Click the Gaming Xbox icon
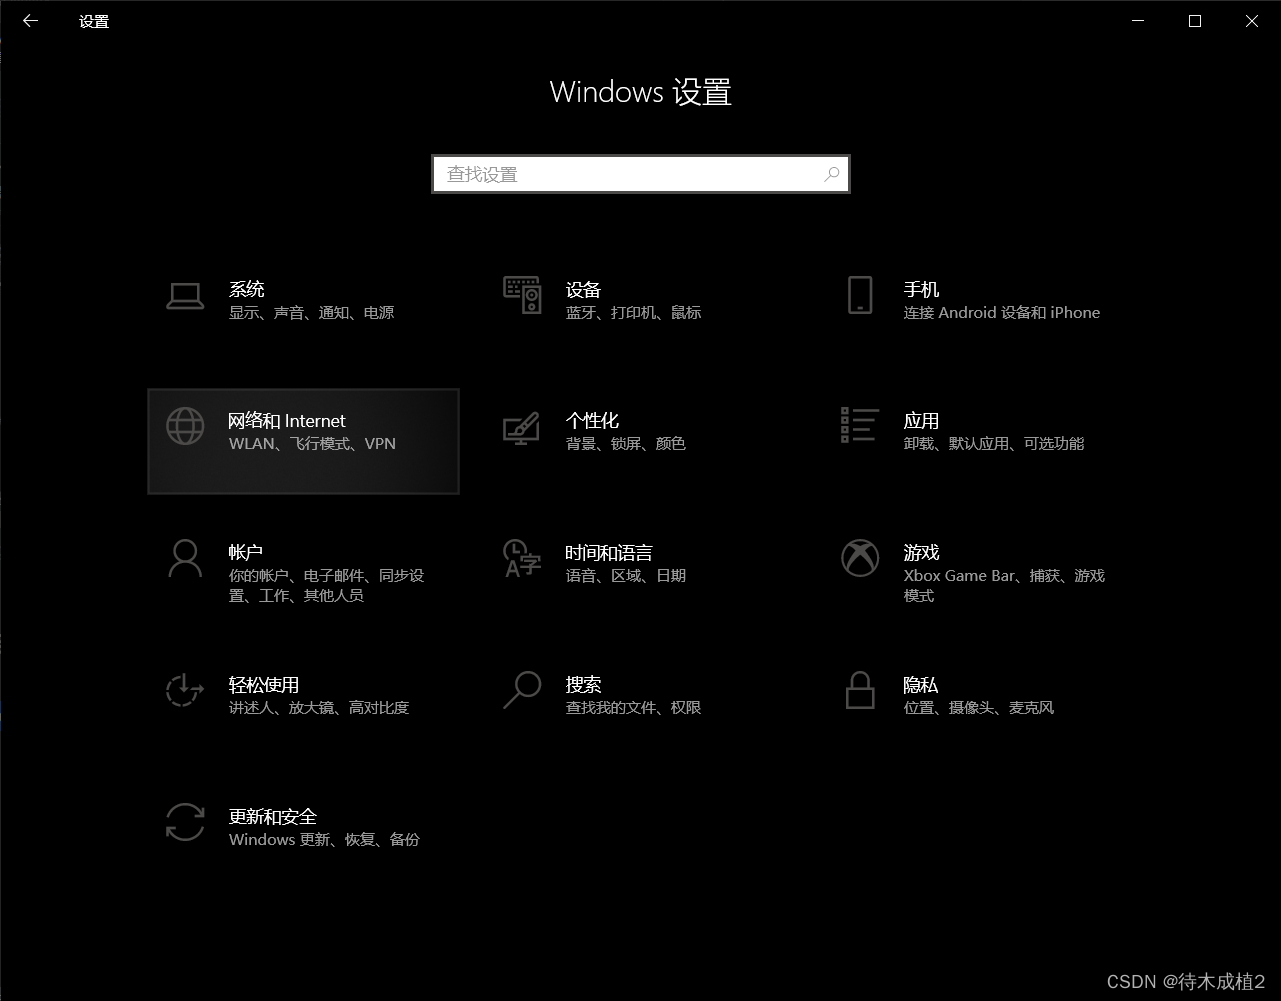This screenshot has width=1281, height=1001. click(x=860, y=559)
